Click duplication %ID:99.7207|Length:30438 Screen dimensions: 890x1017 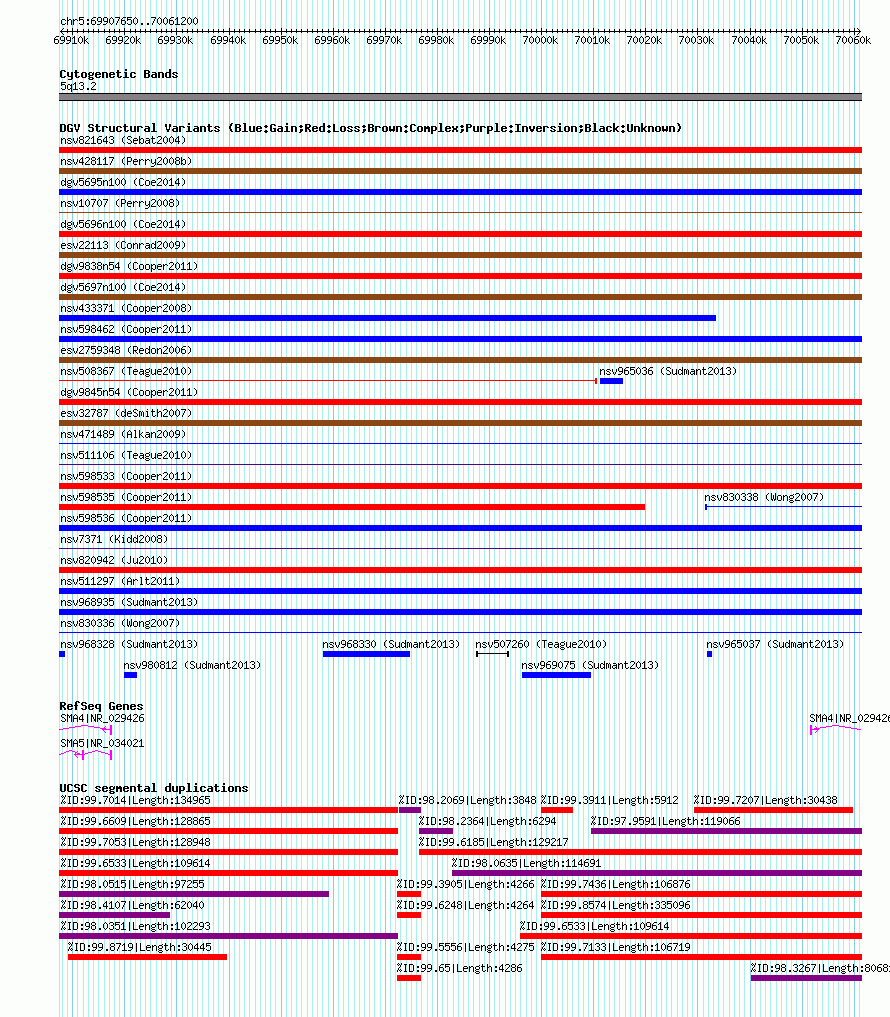pyautogui.click(x=765, y=800)
